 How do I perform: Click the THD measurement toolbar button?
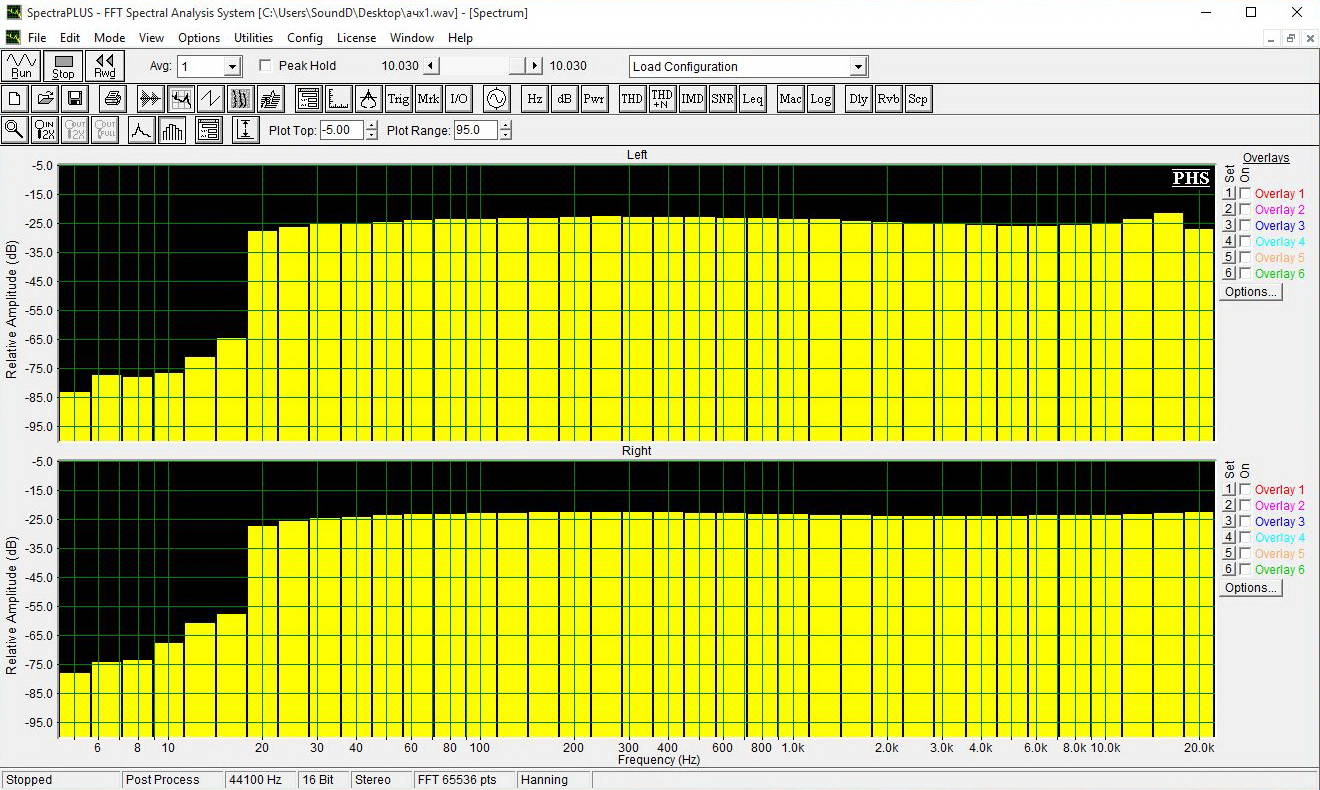coord(632,98)
